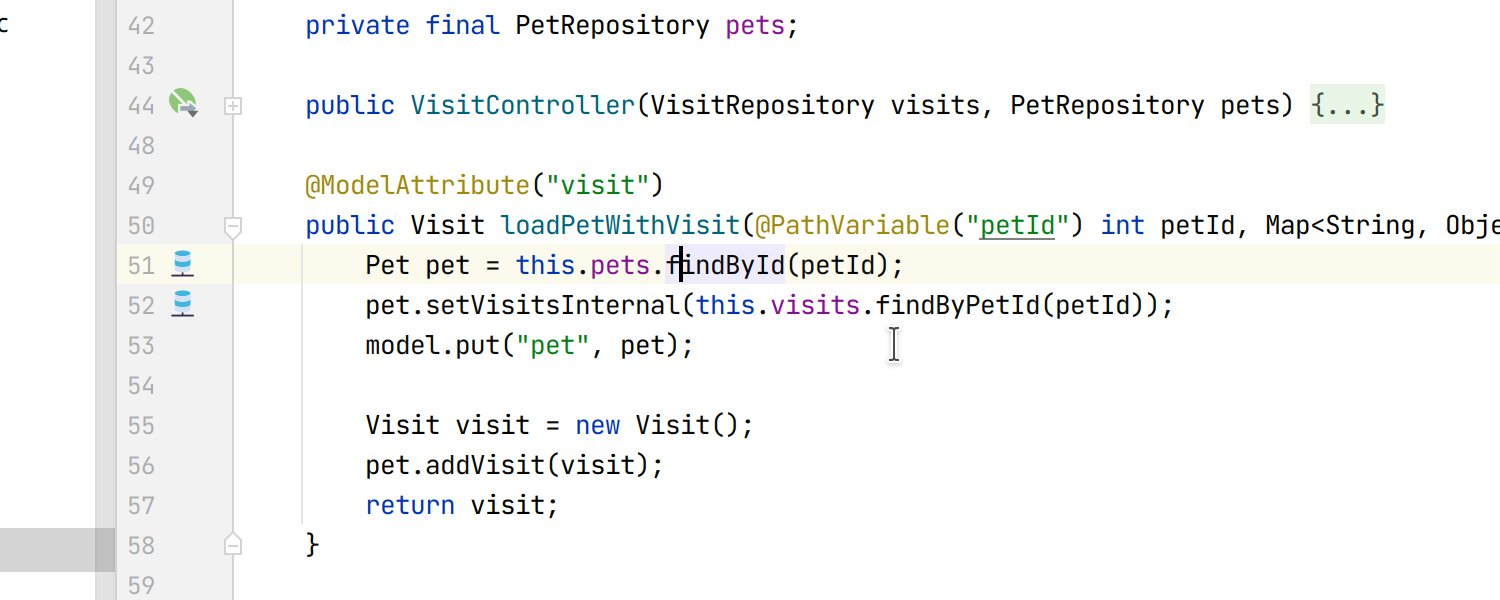
Task: Click the folded {...} placeholder on line 44
Action: tap(1347, 105)
